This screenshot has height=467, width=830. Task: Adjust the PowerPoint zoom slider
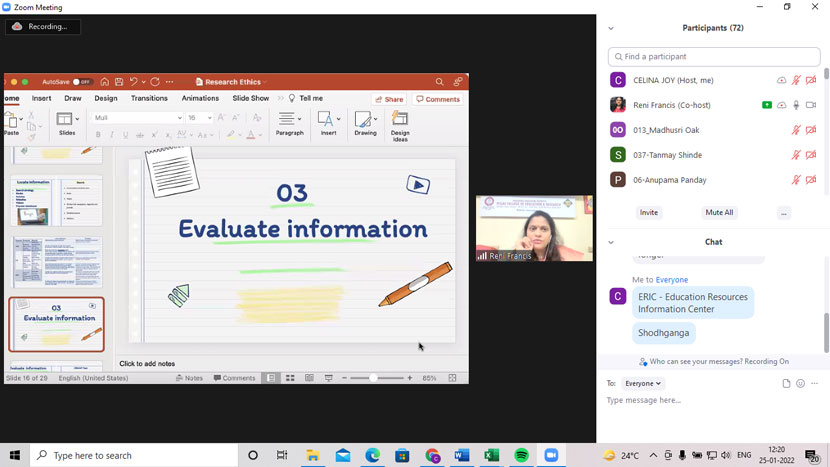tap(374, 378)
